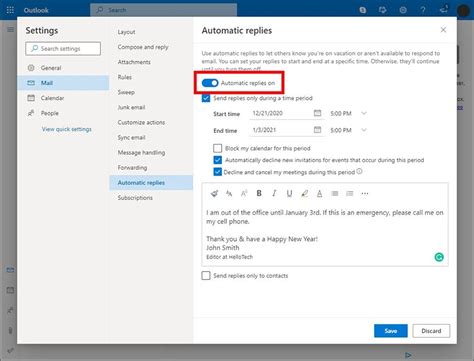Save the automatic replies settings
The width and height of the screenshot is (474, 361).
pyautogui.click(x=391, y=331)
